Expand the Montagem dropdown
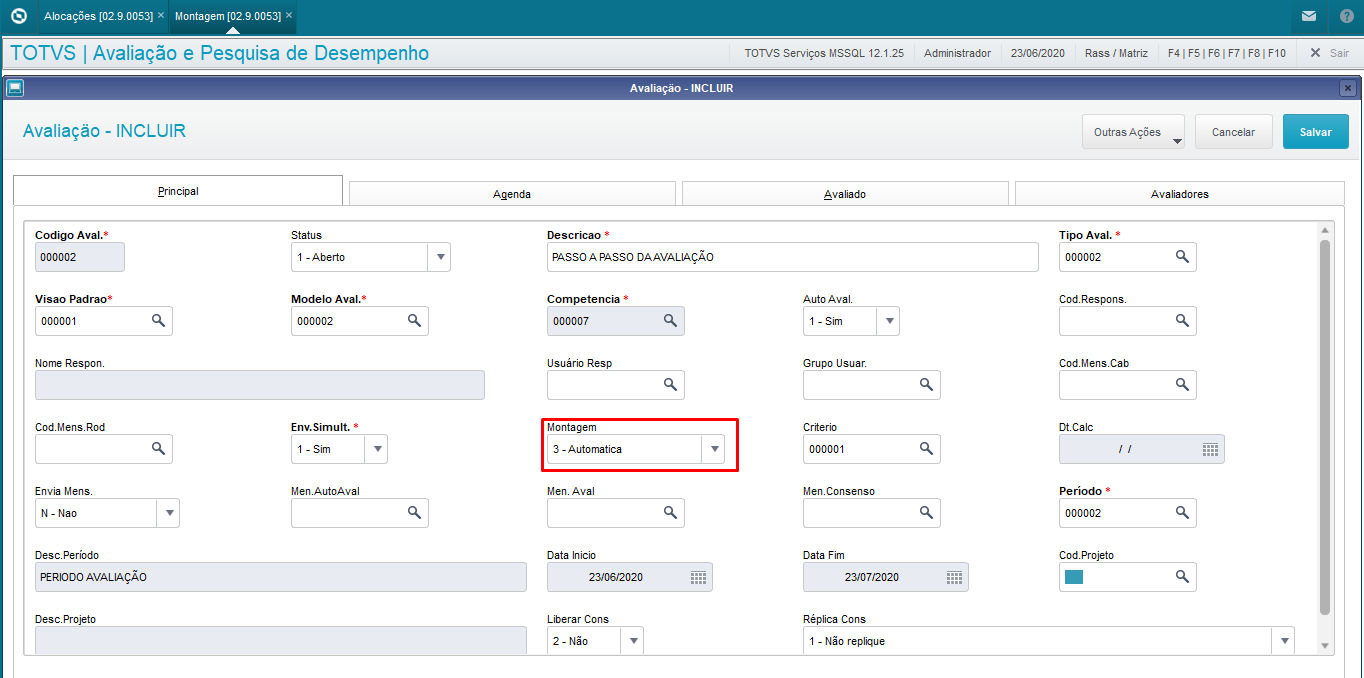This screenshot has height=678, width=1364. [x=714, y=449]
